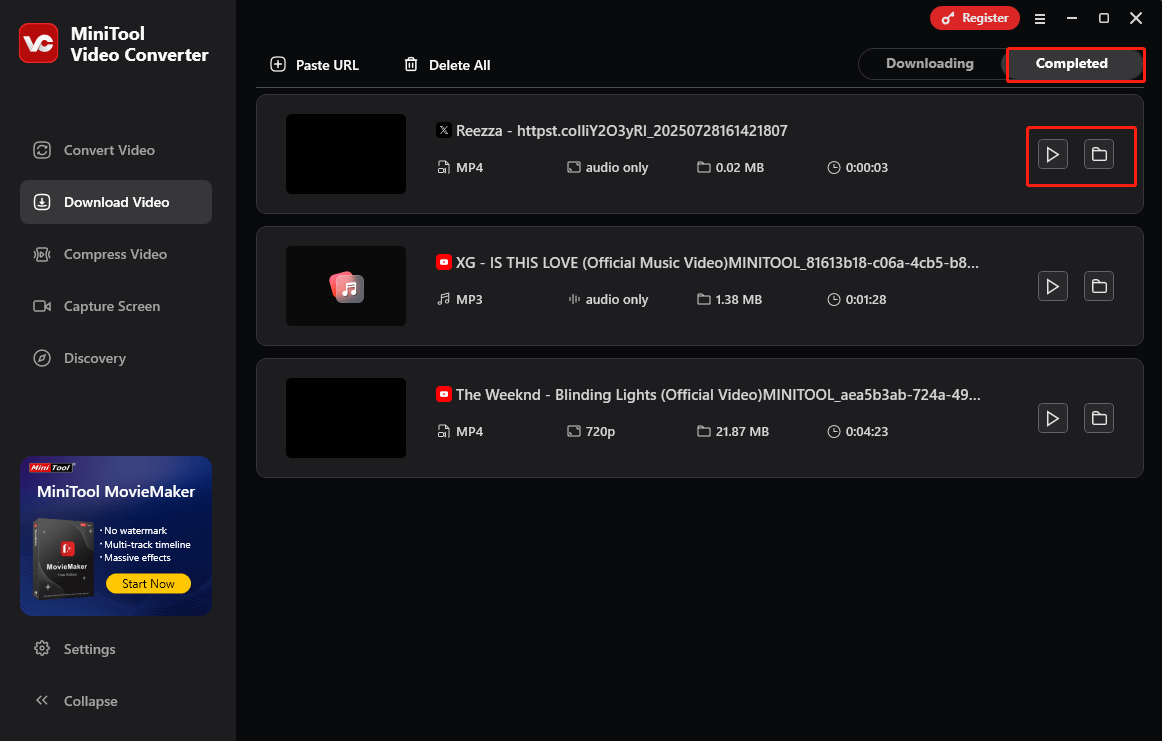Open folder of XG IS THIS LOVE file

pos(1099,286)
